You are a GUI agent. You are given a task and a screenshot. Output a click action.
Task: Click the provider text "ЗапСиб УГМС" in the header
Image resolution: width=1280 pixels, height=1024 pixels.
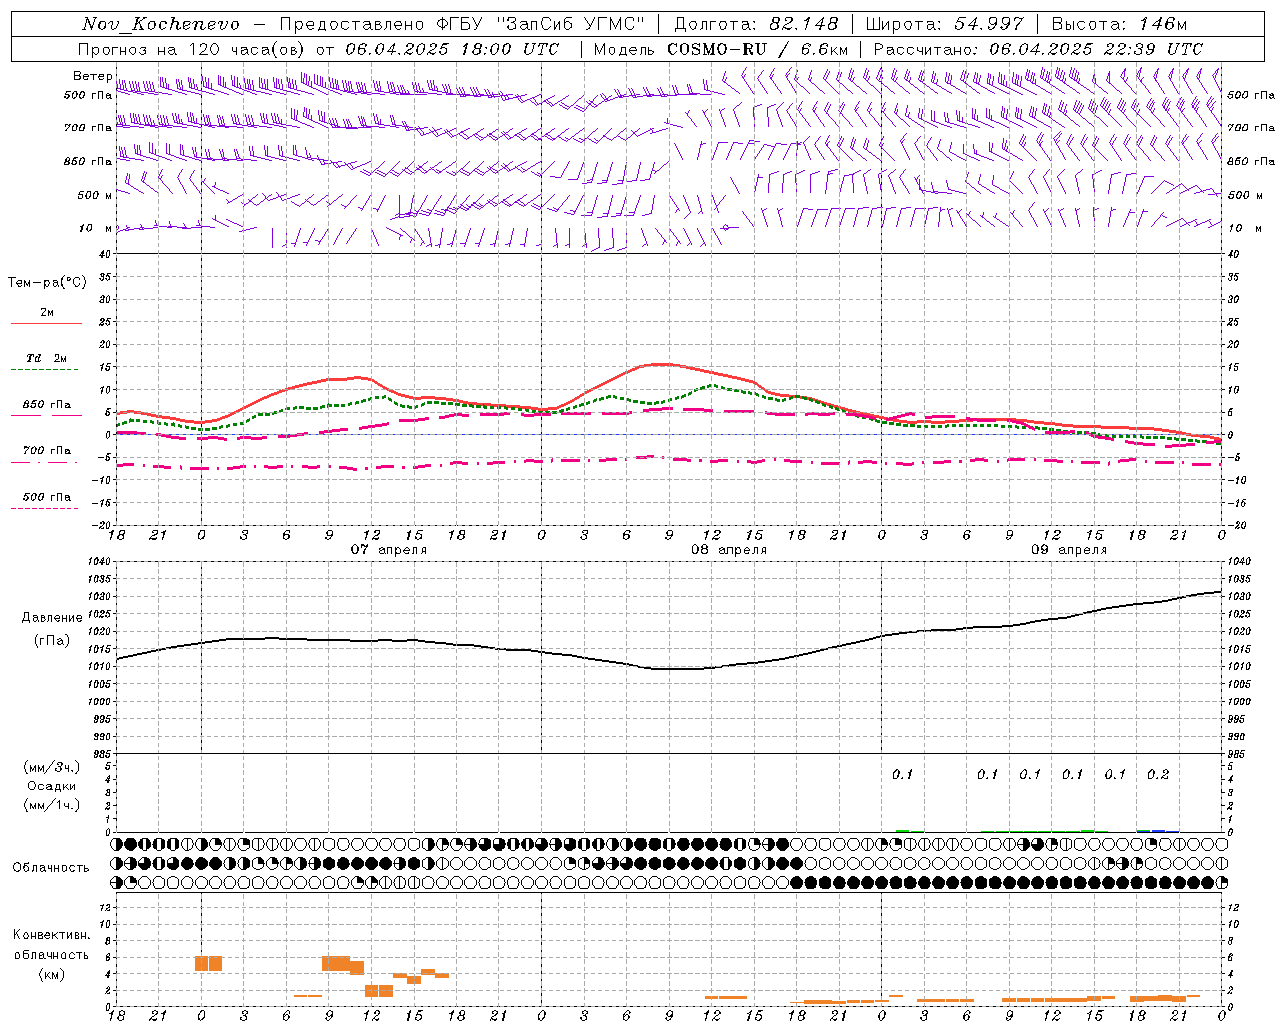click(x=572, y=24)
